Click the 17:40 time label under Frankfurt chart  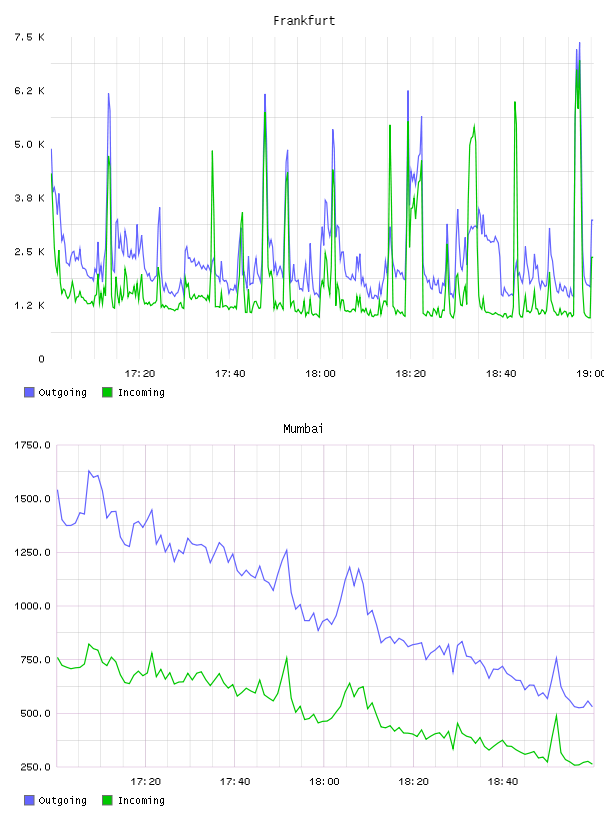coord(230,374)
